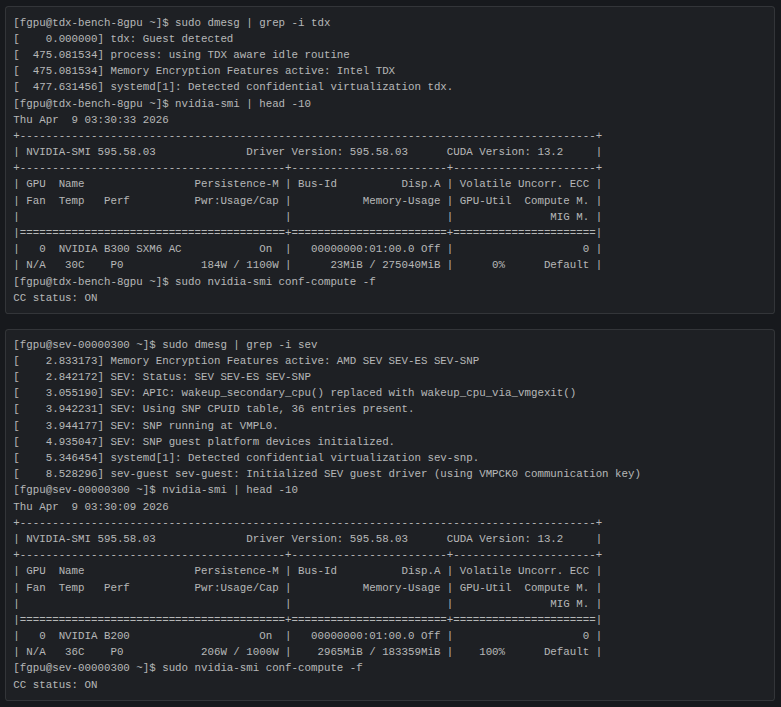Image resolution: width=781 pixels, height=707 pixels.
Task: Select 'Memory Encryption Features active: AMD SEV' line
Action: pyautogui.click(x=247, y=361)
